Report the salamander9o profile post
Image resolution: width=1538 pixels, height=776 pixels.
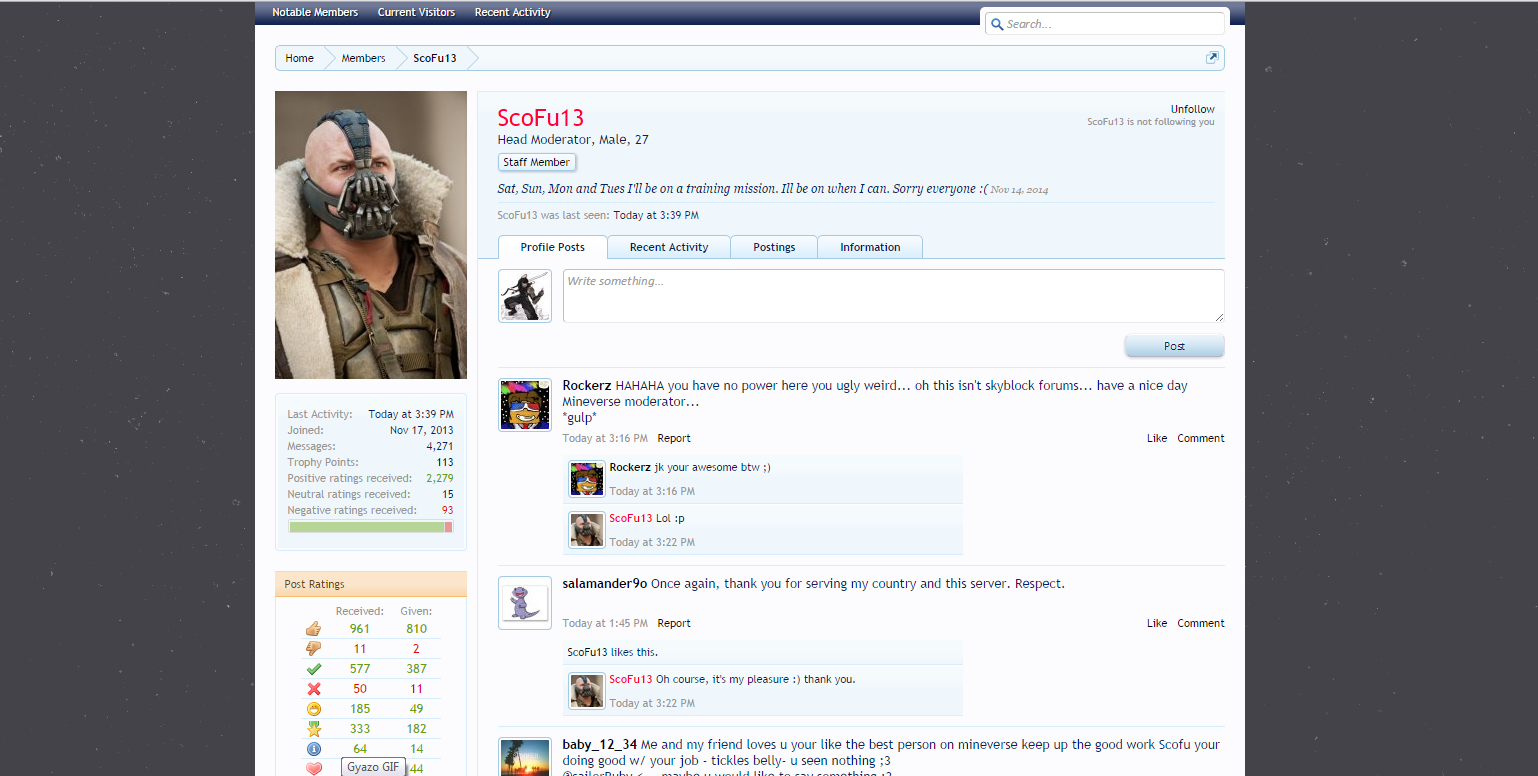coord(674,623)
